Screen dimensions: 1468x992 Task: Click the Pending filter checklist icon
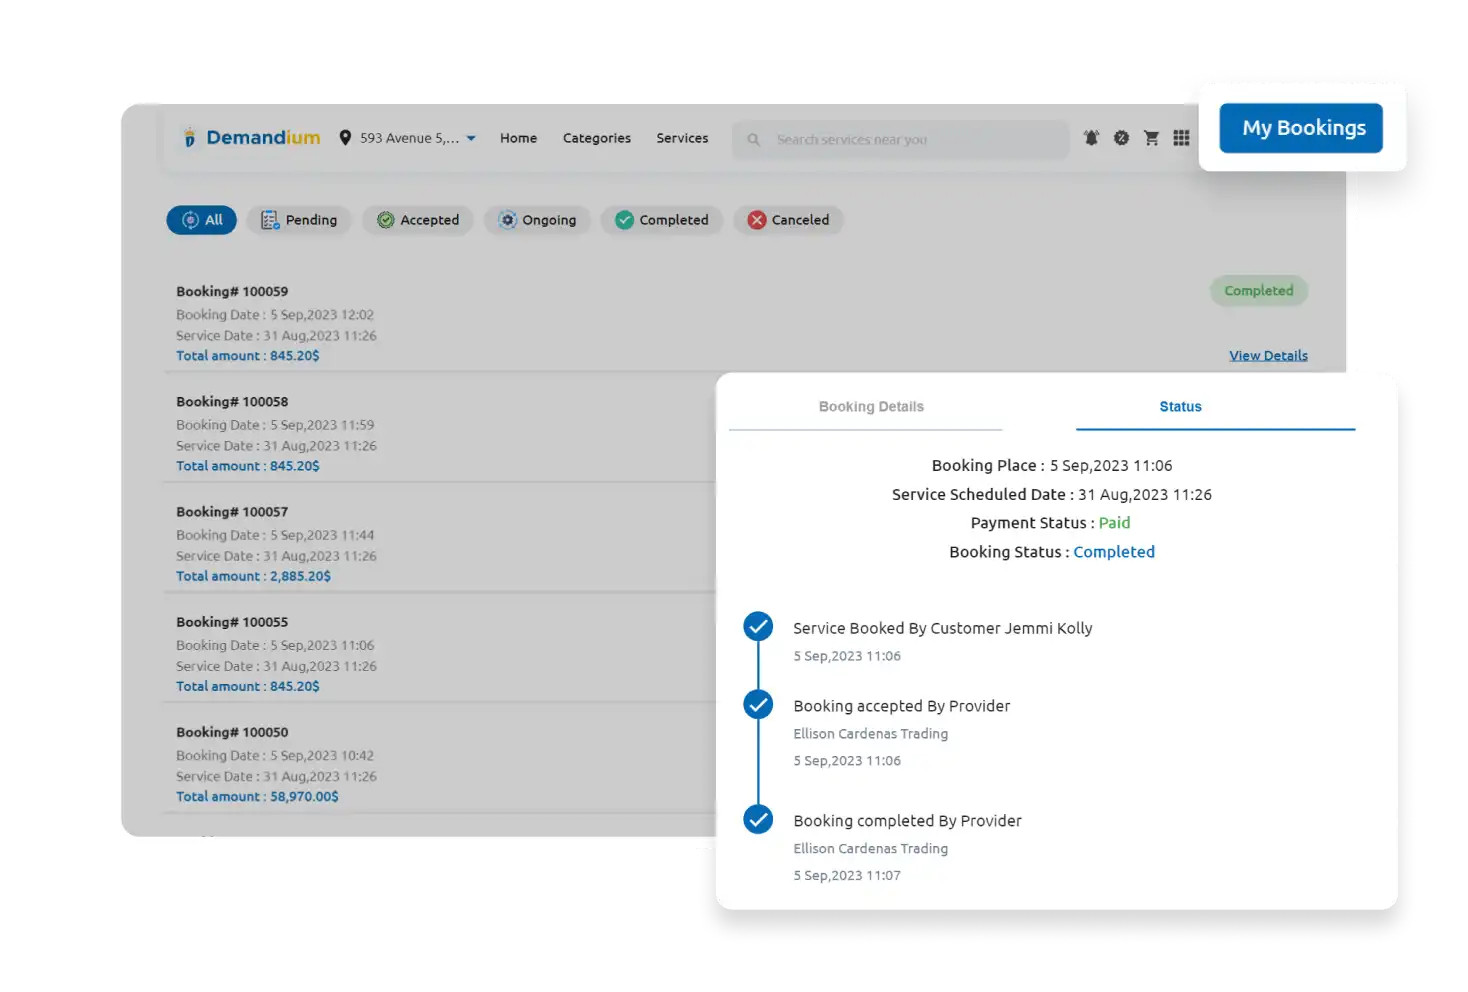pyautogui.click(x=270, y=220)
